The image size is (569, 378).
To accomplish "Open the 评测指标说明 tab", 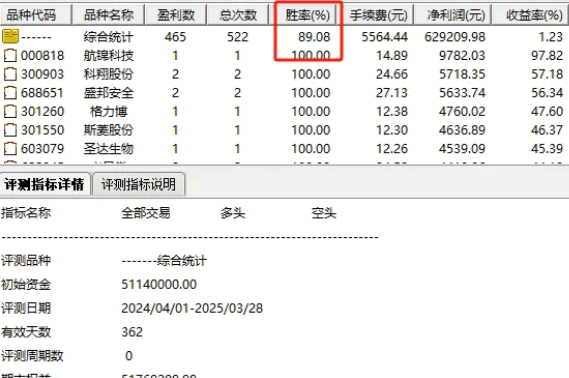I will click(x=139, y=184).
